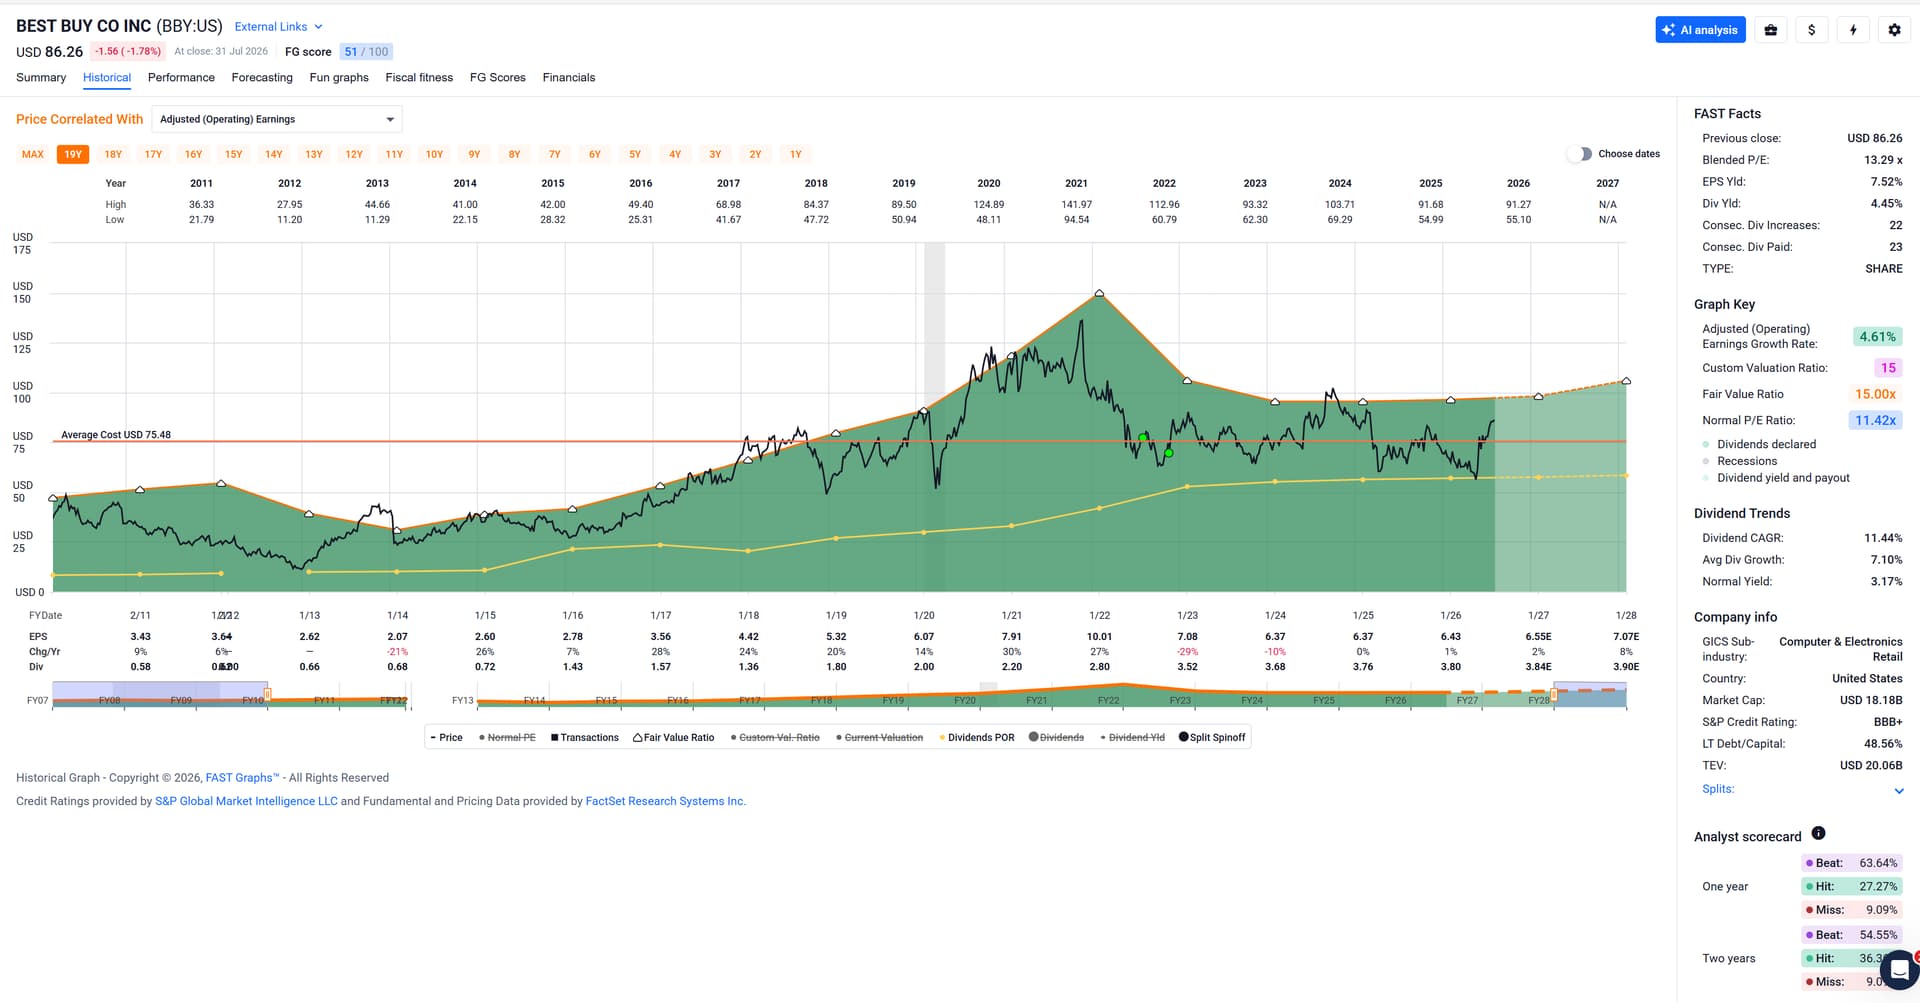This screenshot has height=1003, width=1920.
Task: Open the FG Scores tab
Action: click(x=498, y=78)
